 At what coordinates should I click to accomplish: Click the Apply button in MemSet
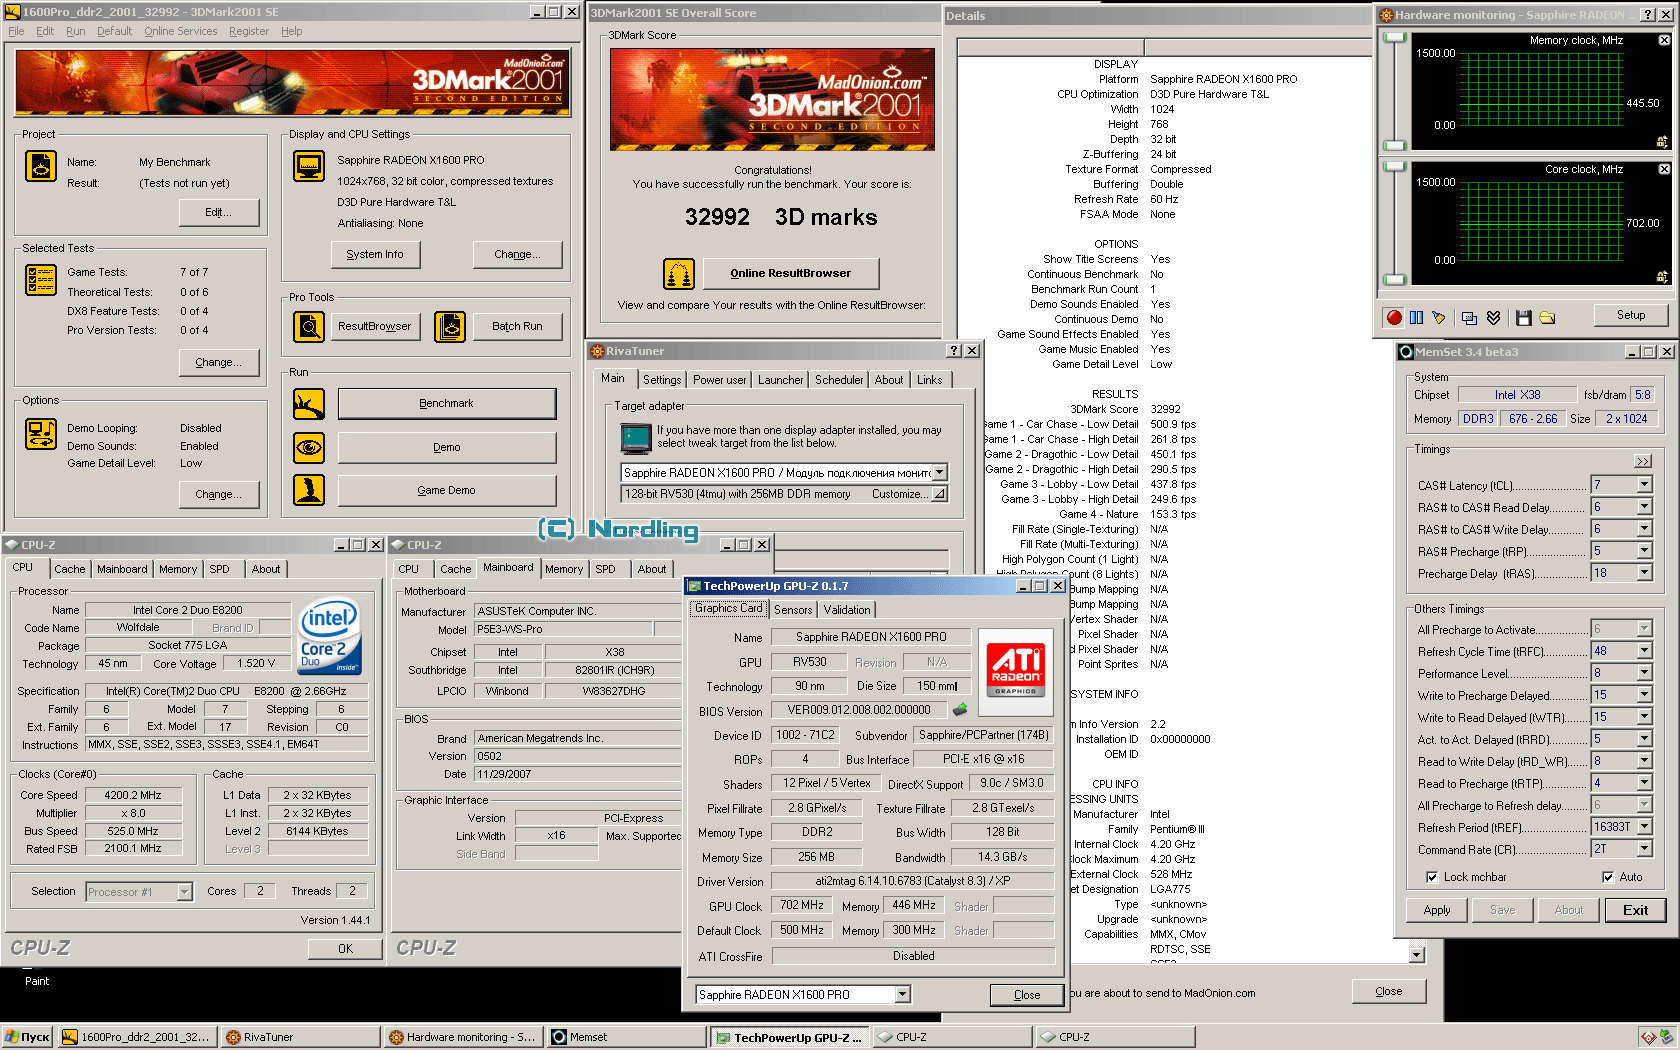1437,910
